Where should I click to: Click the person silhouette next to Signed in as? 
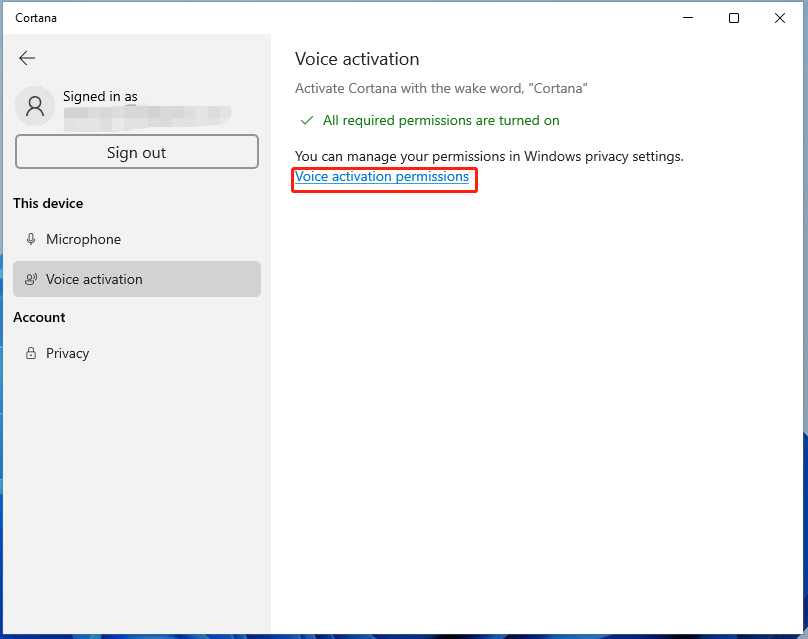35,105
